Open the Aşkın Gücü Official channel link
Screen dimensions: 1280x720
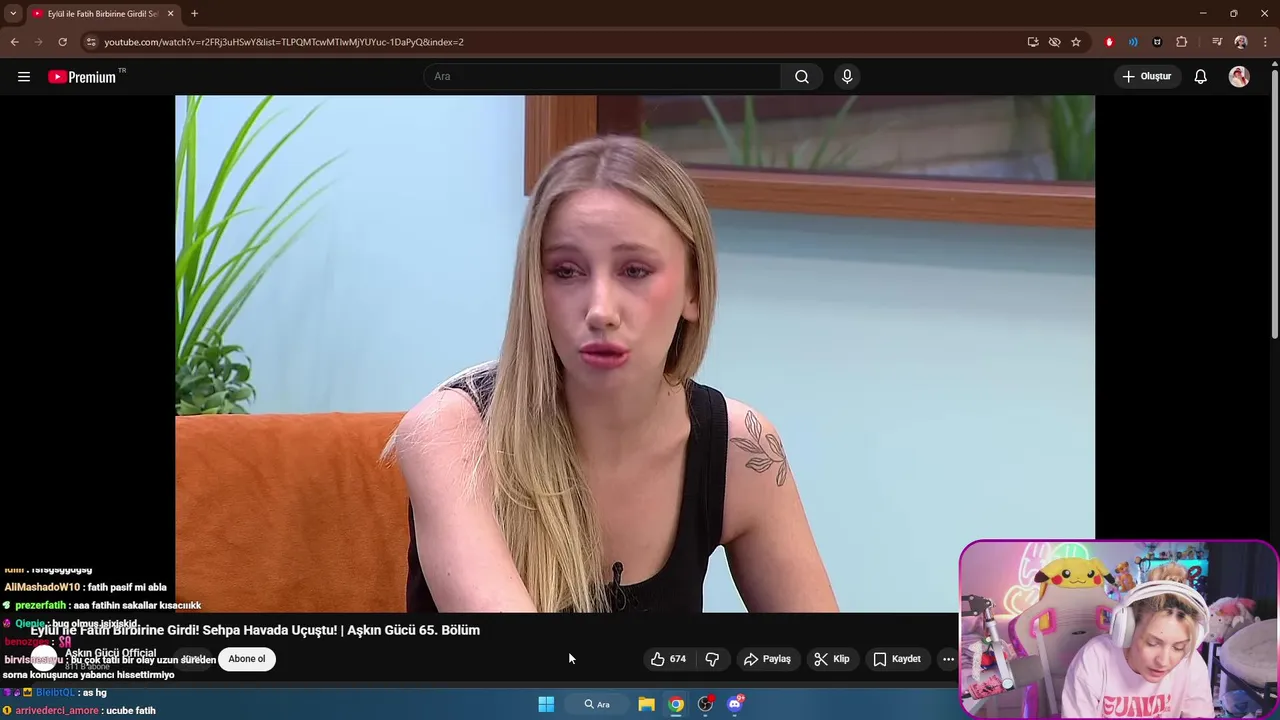110,653
